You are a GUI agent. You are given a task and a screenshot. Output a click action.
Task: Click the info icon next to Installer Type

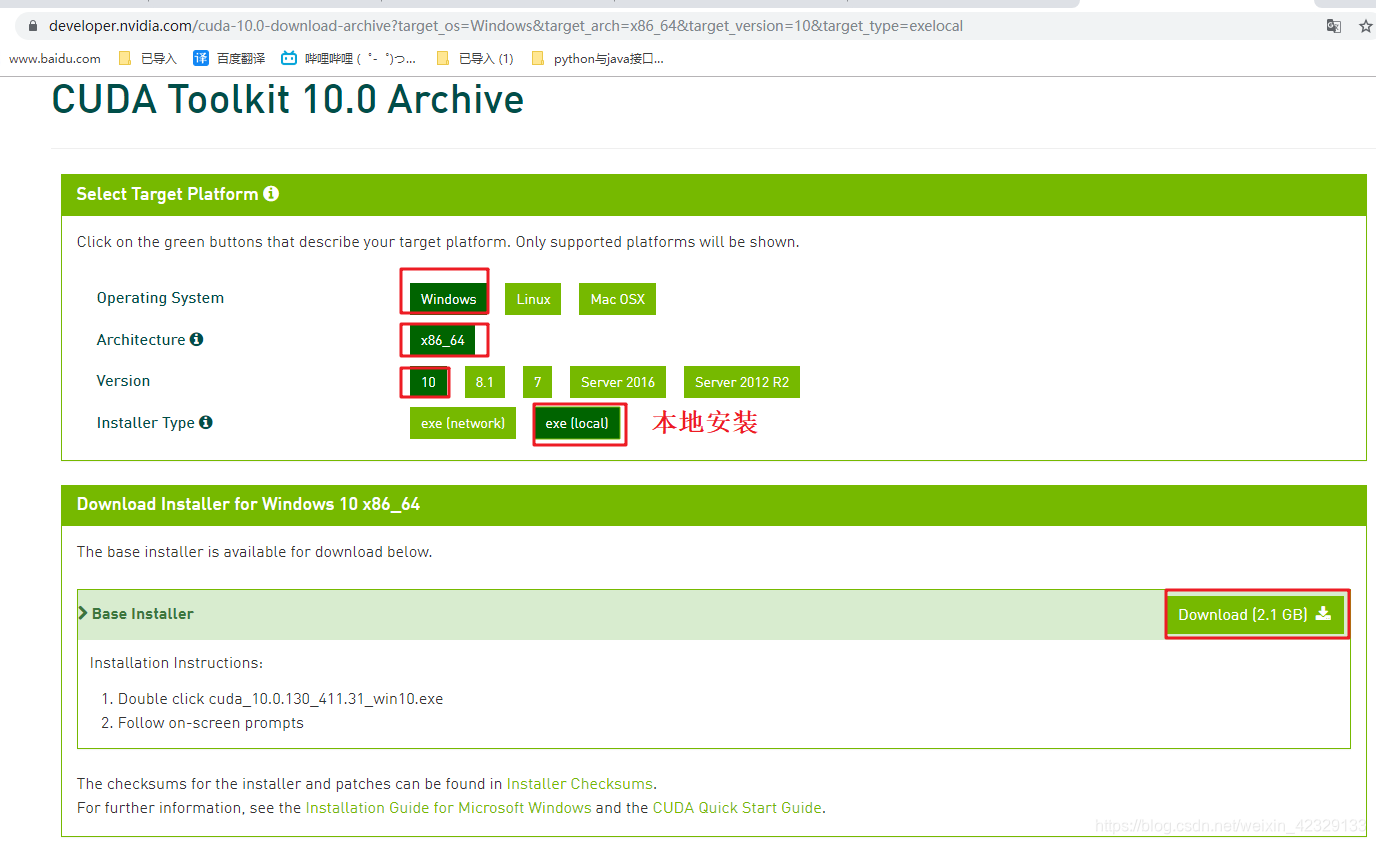[x=206, y=422]
